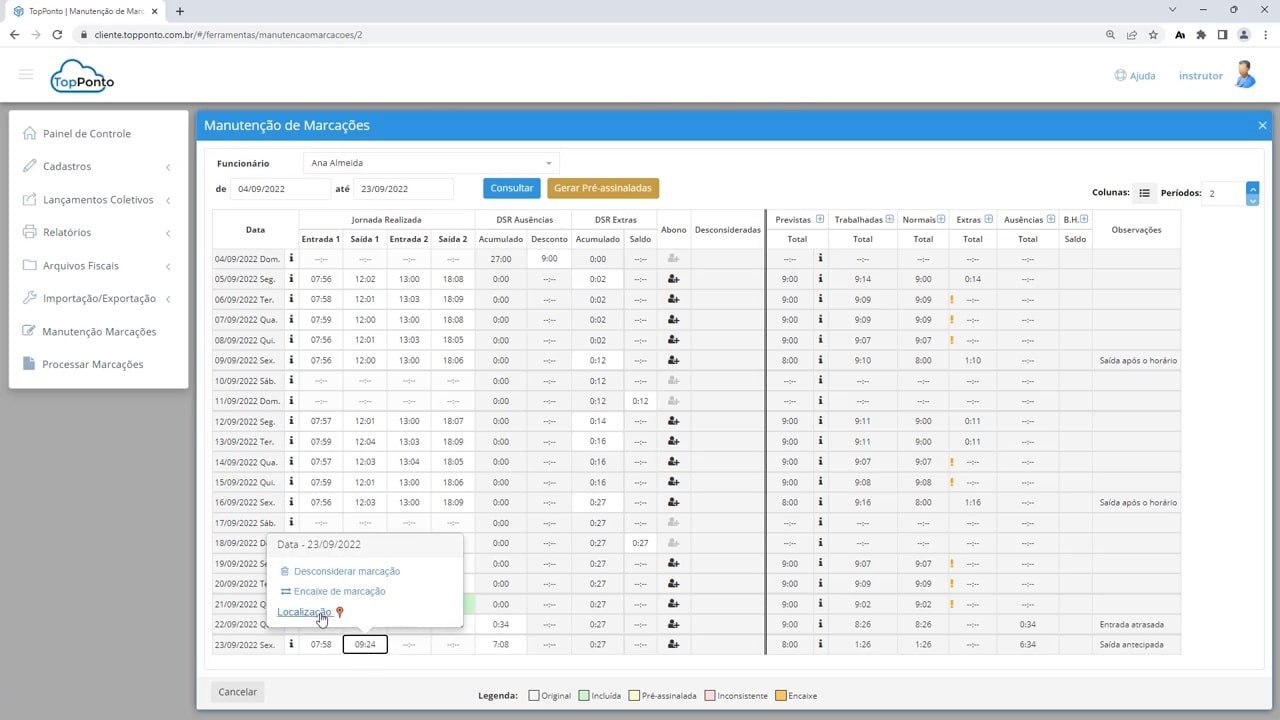Click Saída 2 cell 18:08 on 05/09/2022

pyautogui.click(x=453, y=279)
